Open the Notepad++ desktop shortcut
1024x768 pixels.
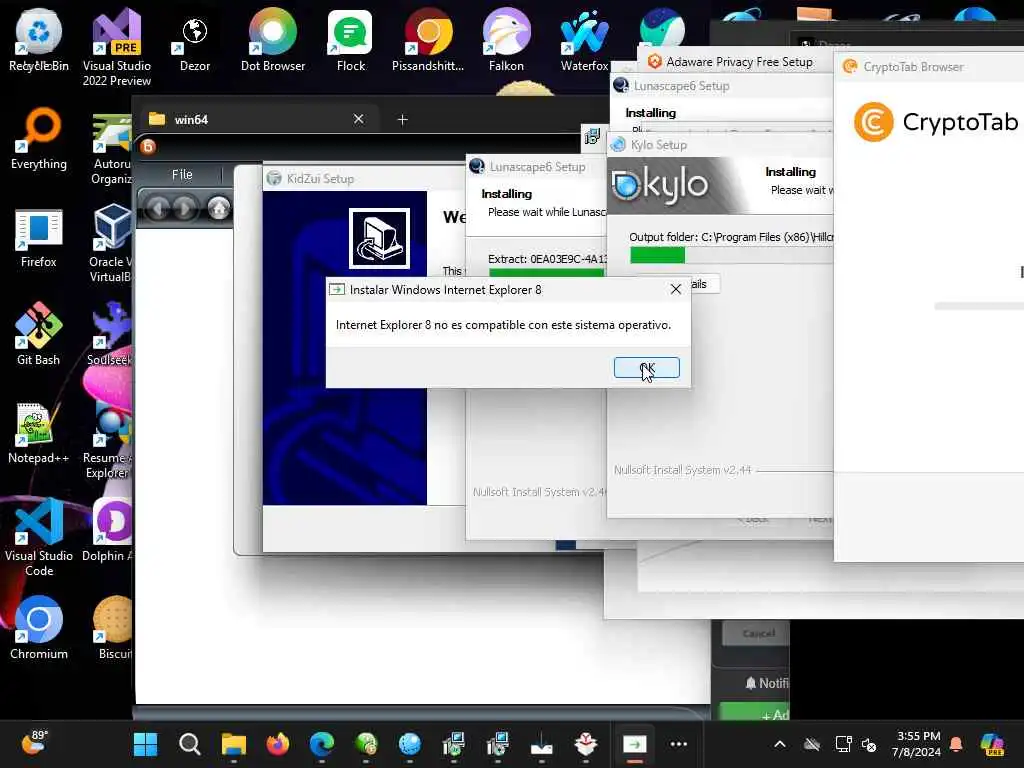tap(39, 432)
